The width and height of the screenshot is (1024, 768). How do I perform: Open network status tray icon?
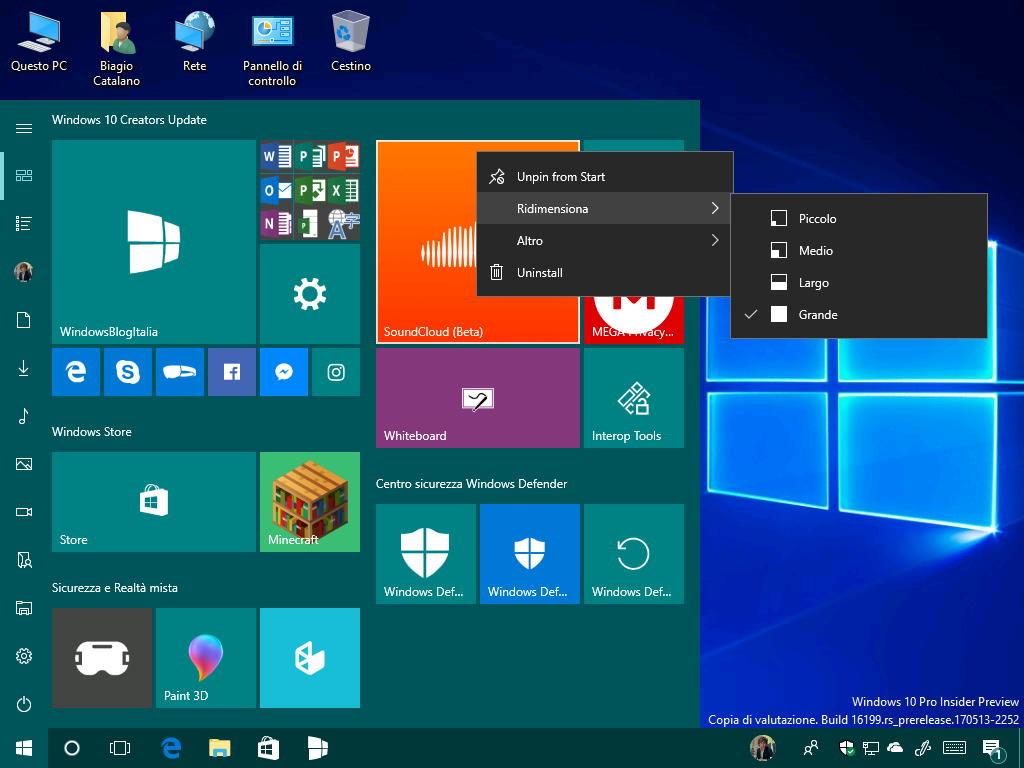point(871,748)
